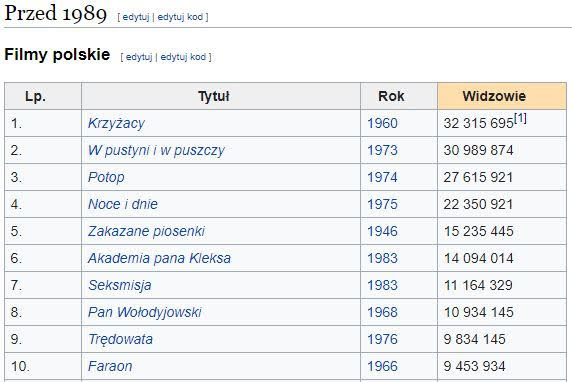572x382 pixels.
Task: Sort table by Widzowie column header
Action: pos(502,96)
